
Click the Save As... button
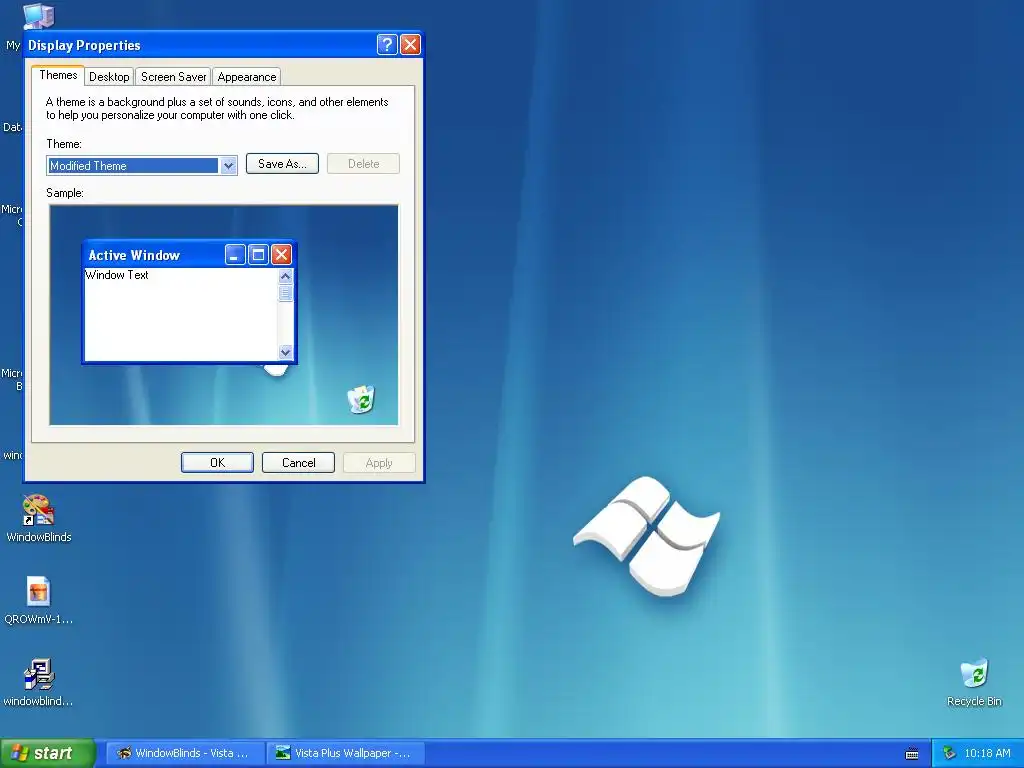coord(282,164)
